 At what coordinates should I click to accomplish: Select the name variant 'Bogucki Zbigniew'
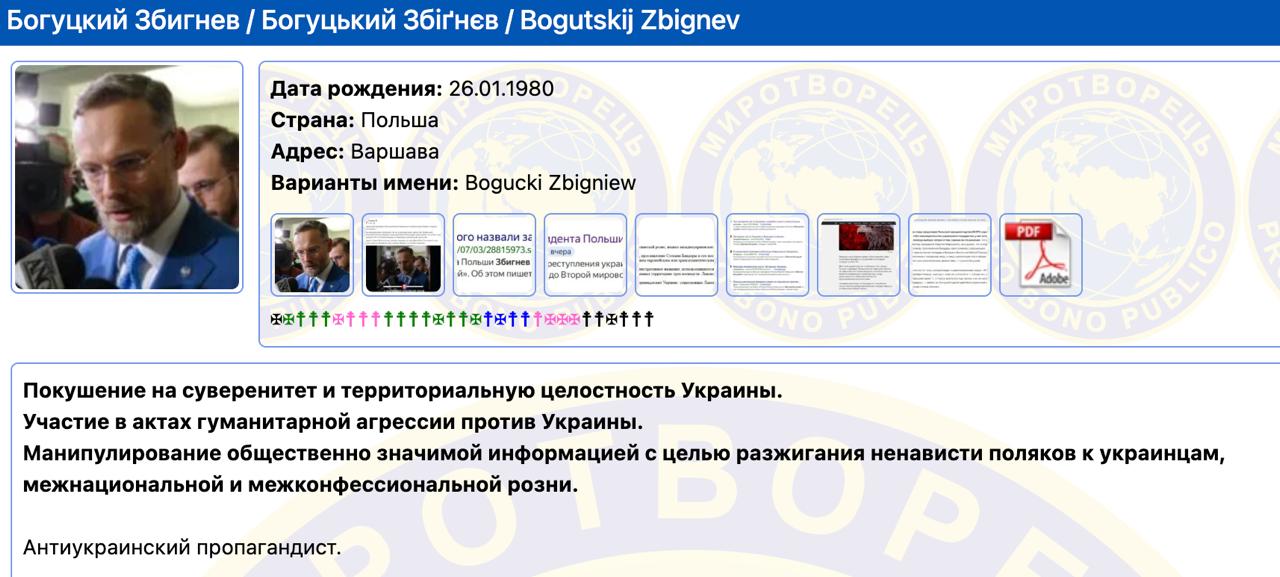point(550,184)
